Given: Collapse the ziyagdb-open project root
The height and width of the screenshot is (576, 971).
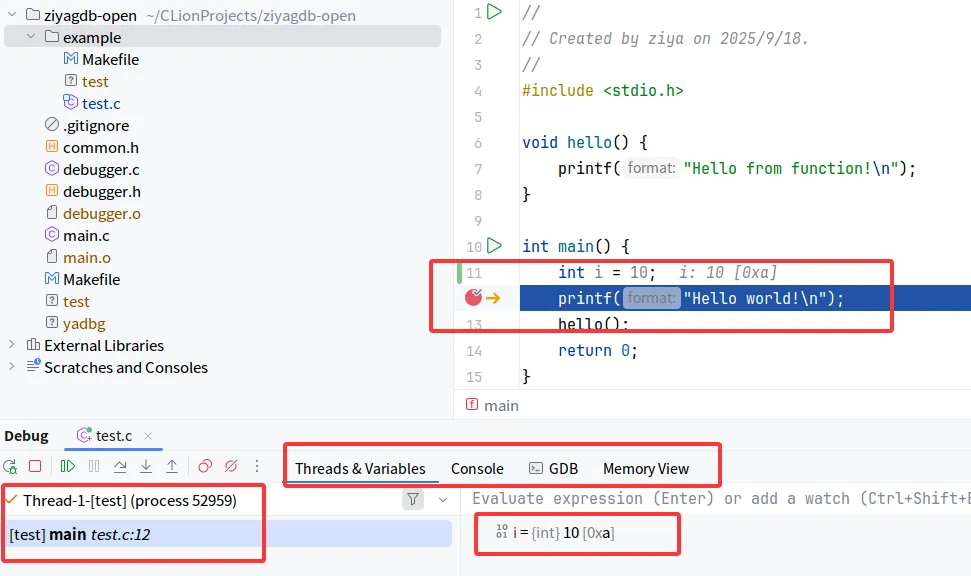Looking at the screenshot, I should click(x=12, y=15).
